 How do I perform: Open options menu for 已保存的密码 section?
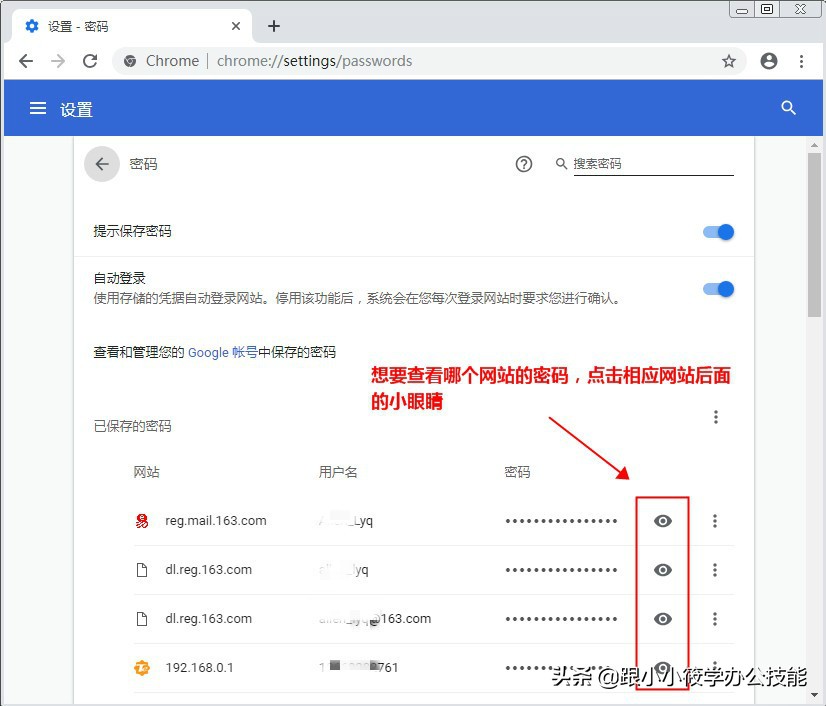pos(716,417)
